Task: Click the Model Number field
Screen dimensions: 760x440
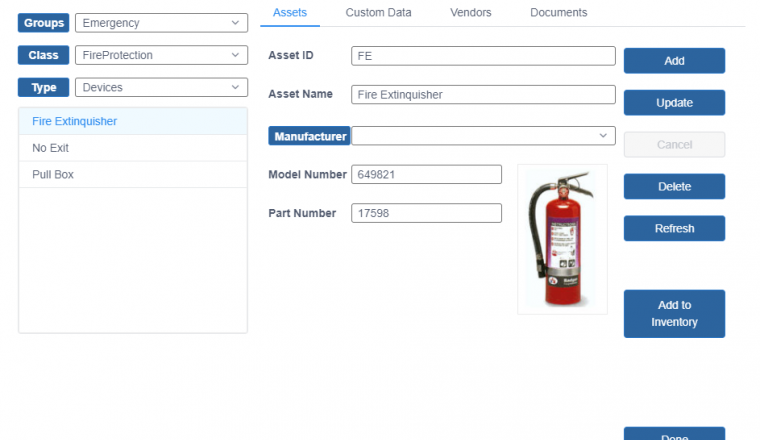Action: [427, 174]
